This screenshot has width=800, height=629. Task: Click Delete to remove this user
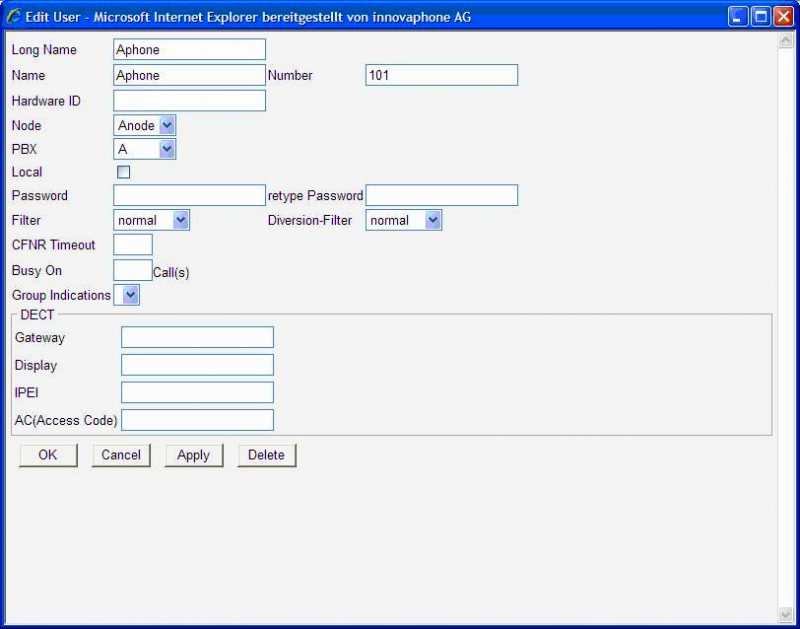(265, 455)
